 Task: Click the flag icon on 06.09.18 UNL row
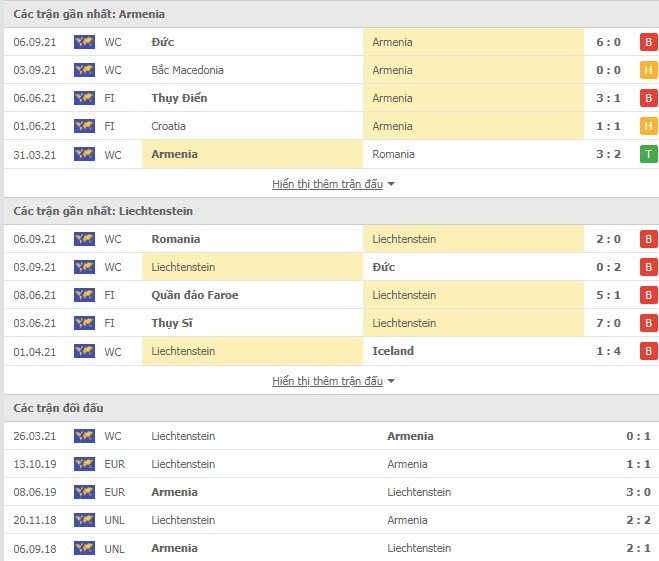click(84, 548)
